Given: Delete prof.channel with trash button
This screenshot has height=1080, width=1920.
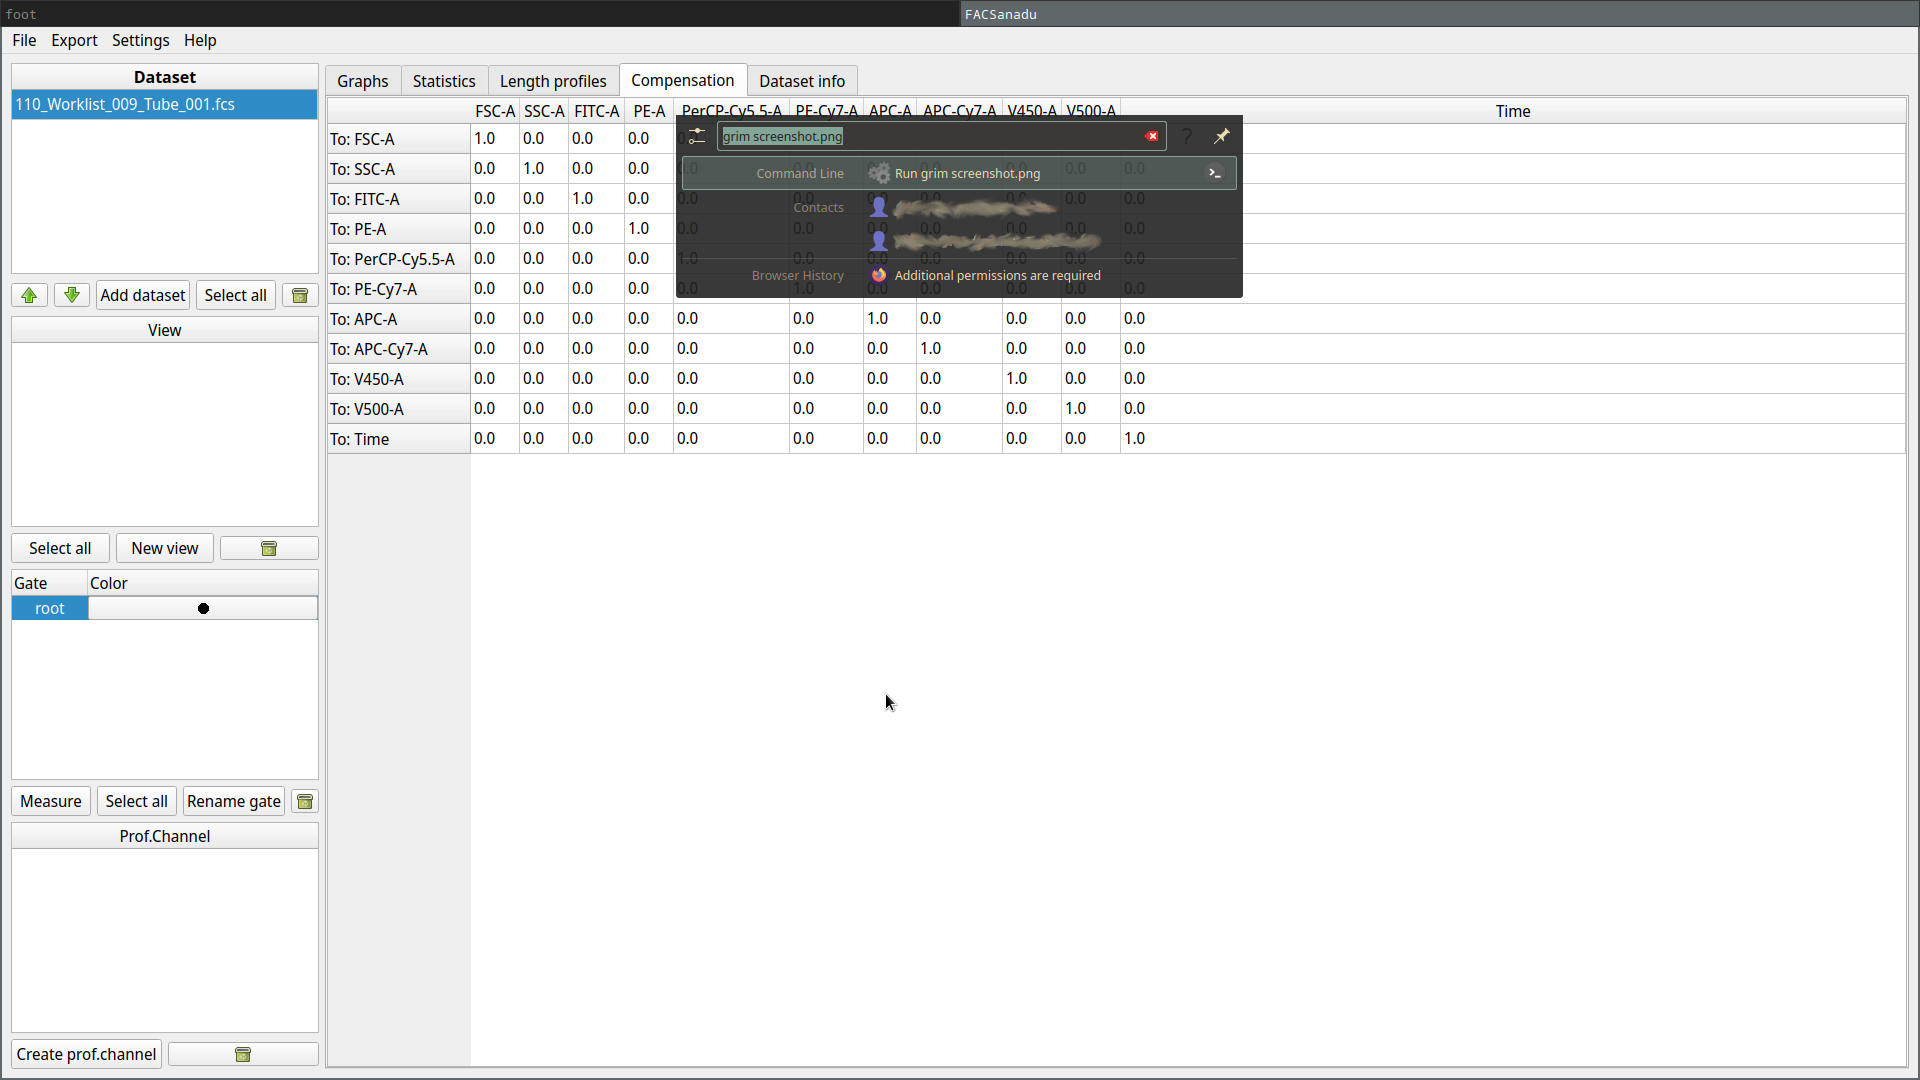Looking at the screenshot, I should [243, 1054].
